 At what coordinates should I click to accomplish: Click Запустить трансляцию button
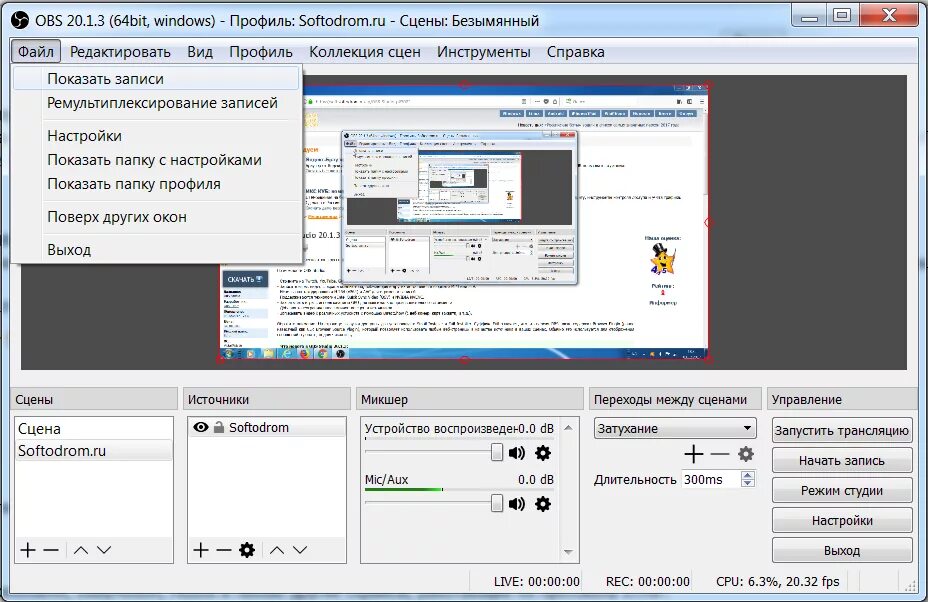click(842, 430)
